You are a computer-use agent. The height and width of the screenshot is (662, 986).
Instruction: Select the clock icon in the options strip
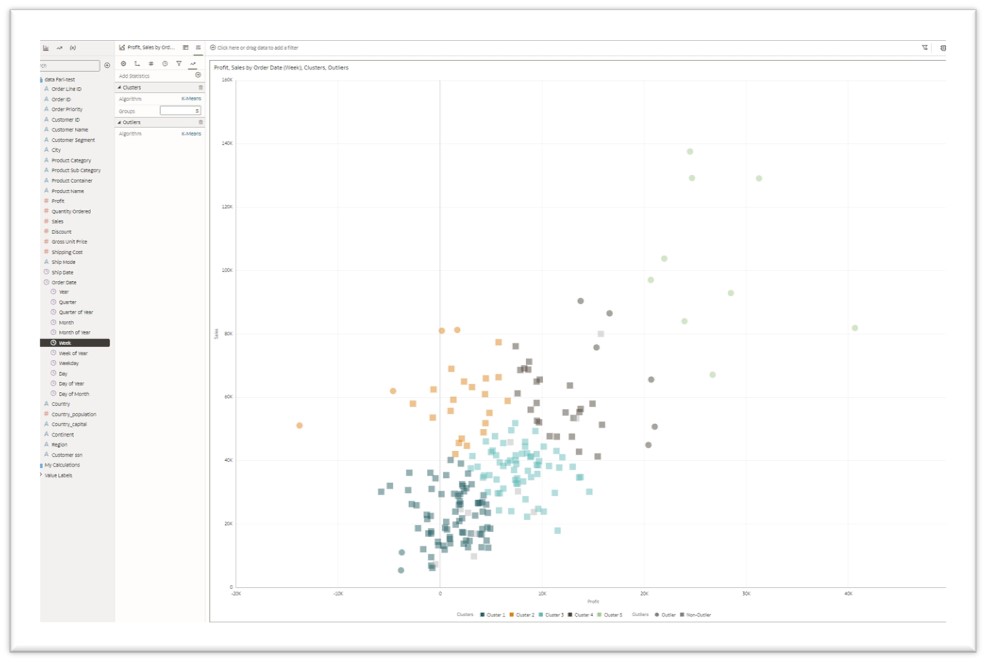click(165, 63)
